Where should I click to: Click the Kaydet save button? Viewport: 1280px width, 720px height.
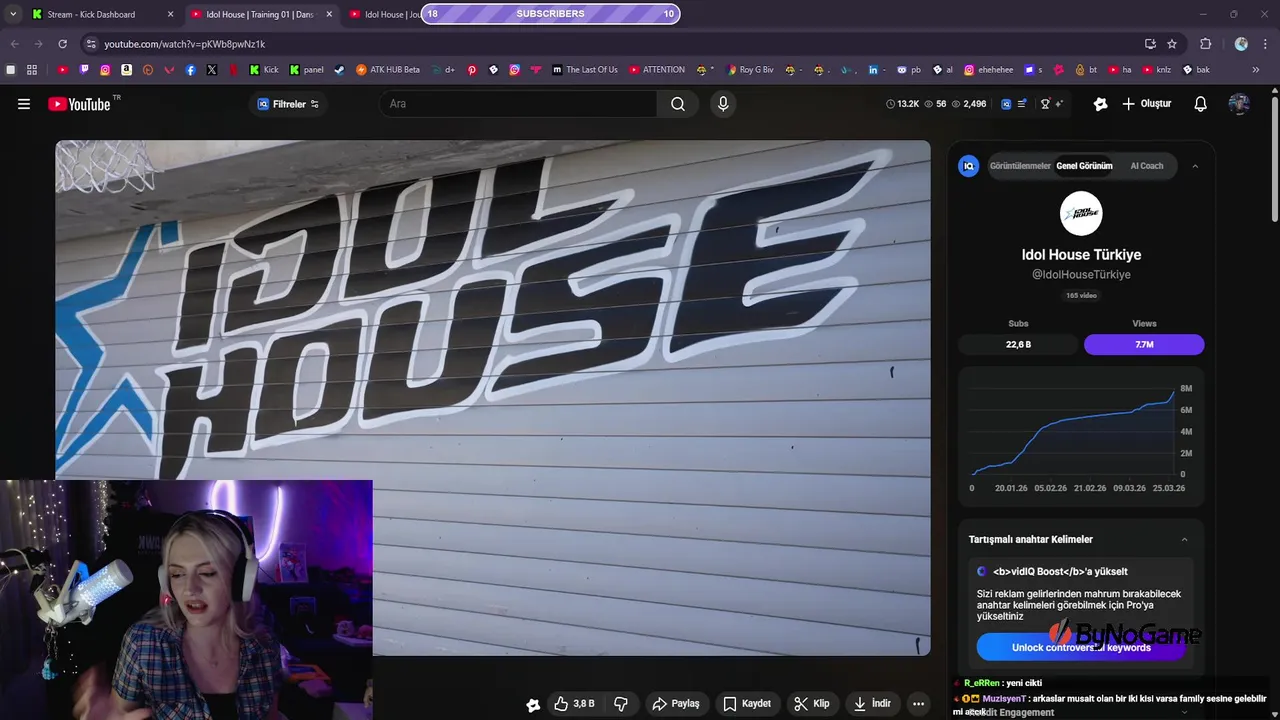click(x=747, y=704)
